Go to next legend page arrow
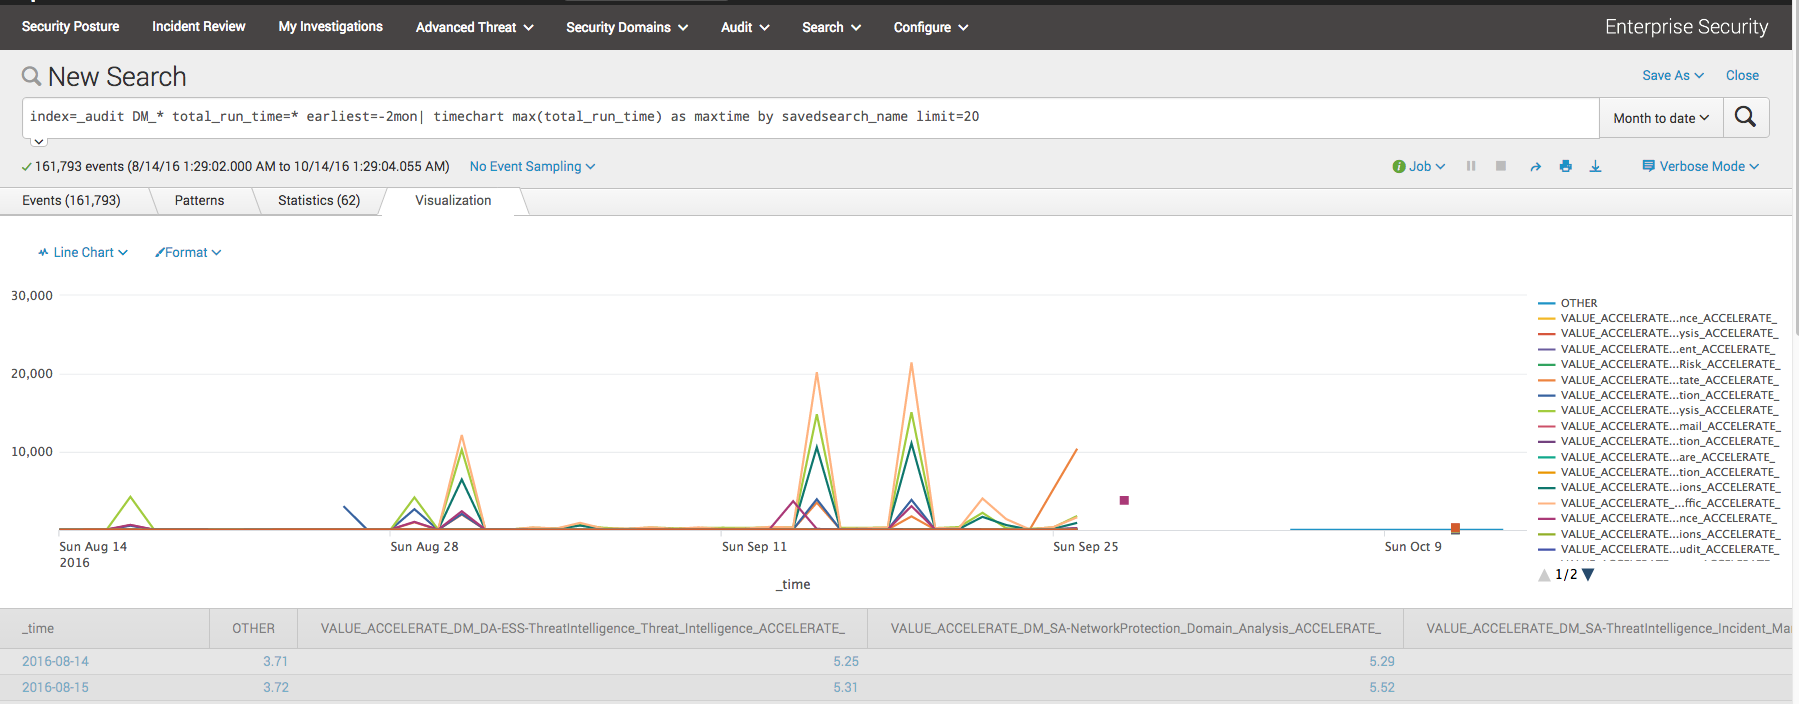 [x=1588, y=575]
